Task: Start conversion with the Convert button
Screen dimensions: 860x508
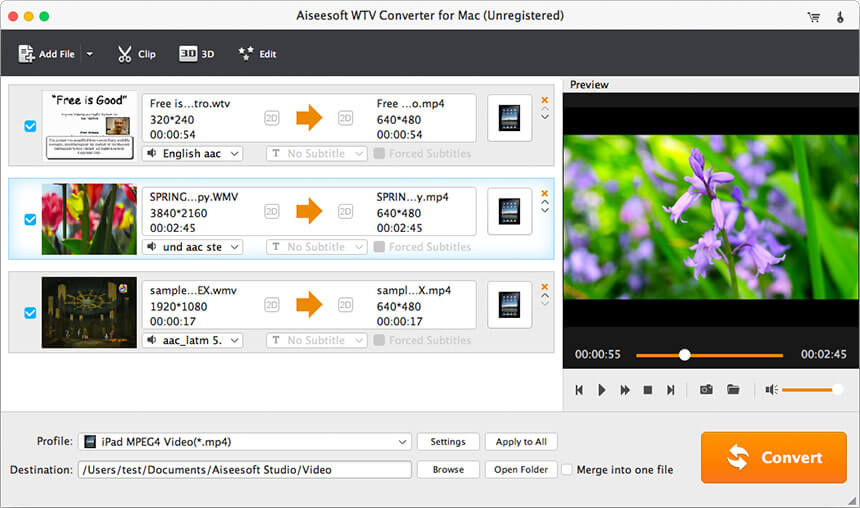Action: coord(774,458)
